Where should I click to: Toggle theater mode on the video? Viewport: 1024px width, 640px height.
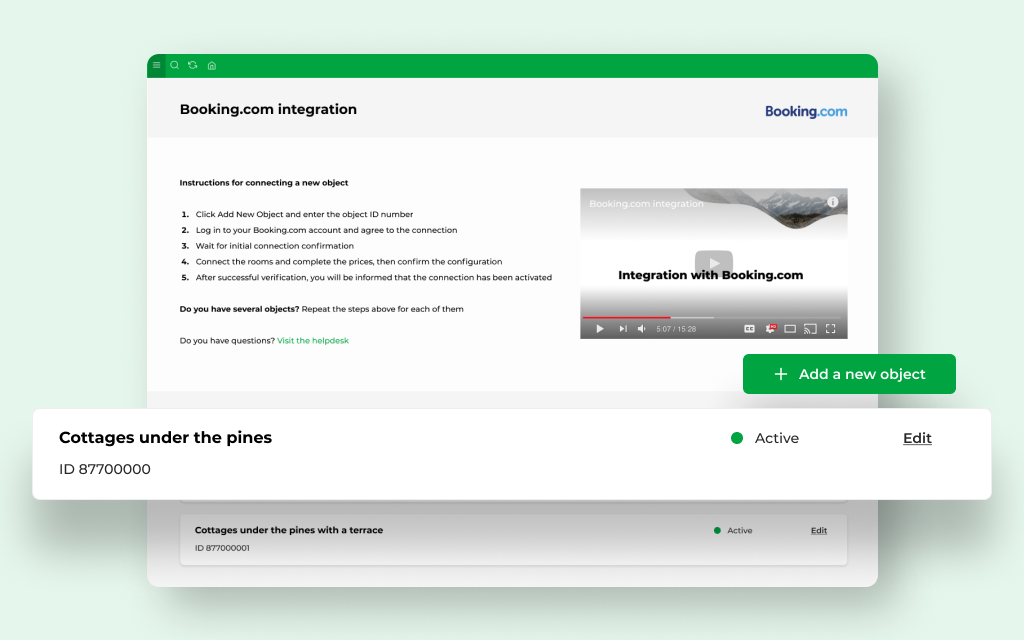point(790,328)
